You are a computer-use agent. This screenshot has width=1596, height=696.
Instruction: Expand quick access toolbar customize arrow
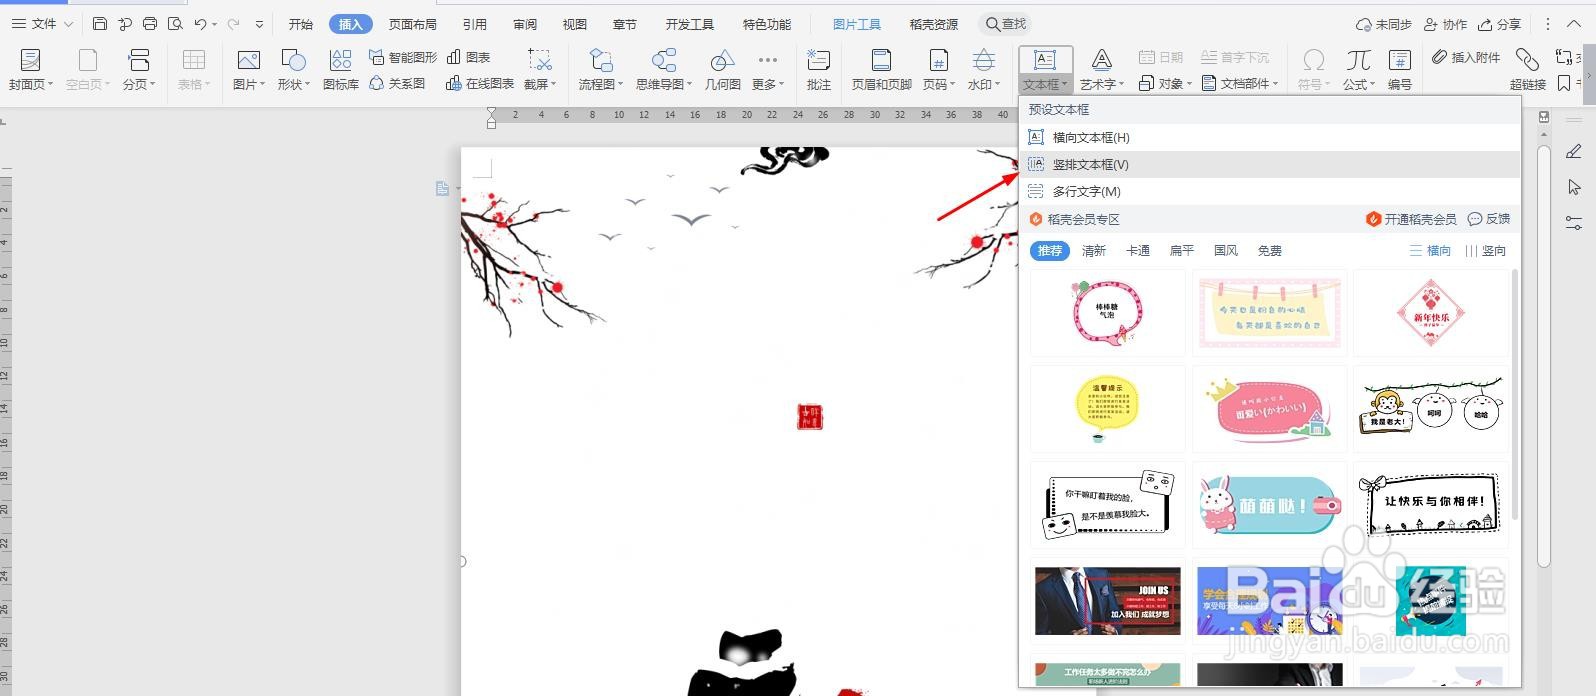(x=260, y=24)
